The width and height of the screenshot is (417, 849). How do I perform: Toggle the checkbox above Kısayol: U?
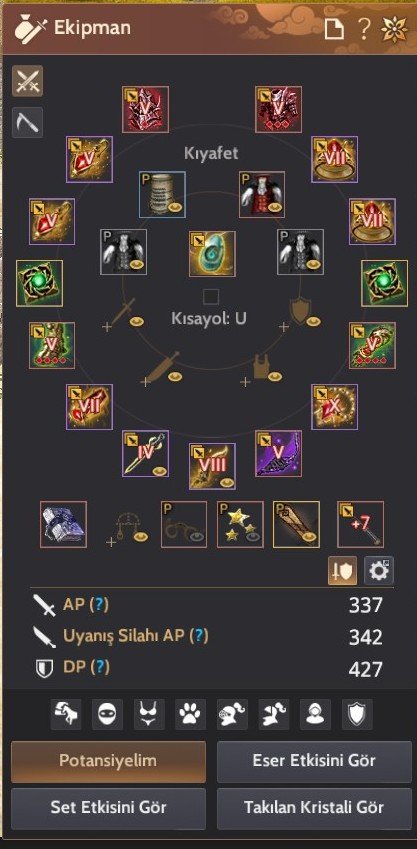pyautogui.click(x=211, y=297)
